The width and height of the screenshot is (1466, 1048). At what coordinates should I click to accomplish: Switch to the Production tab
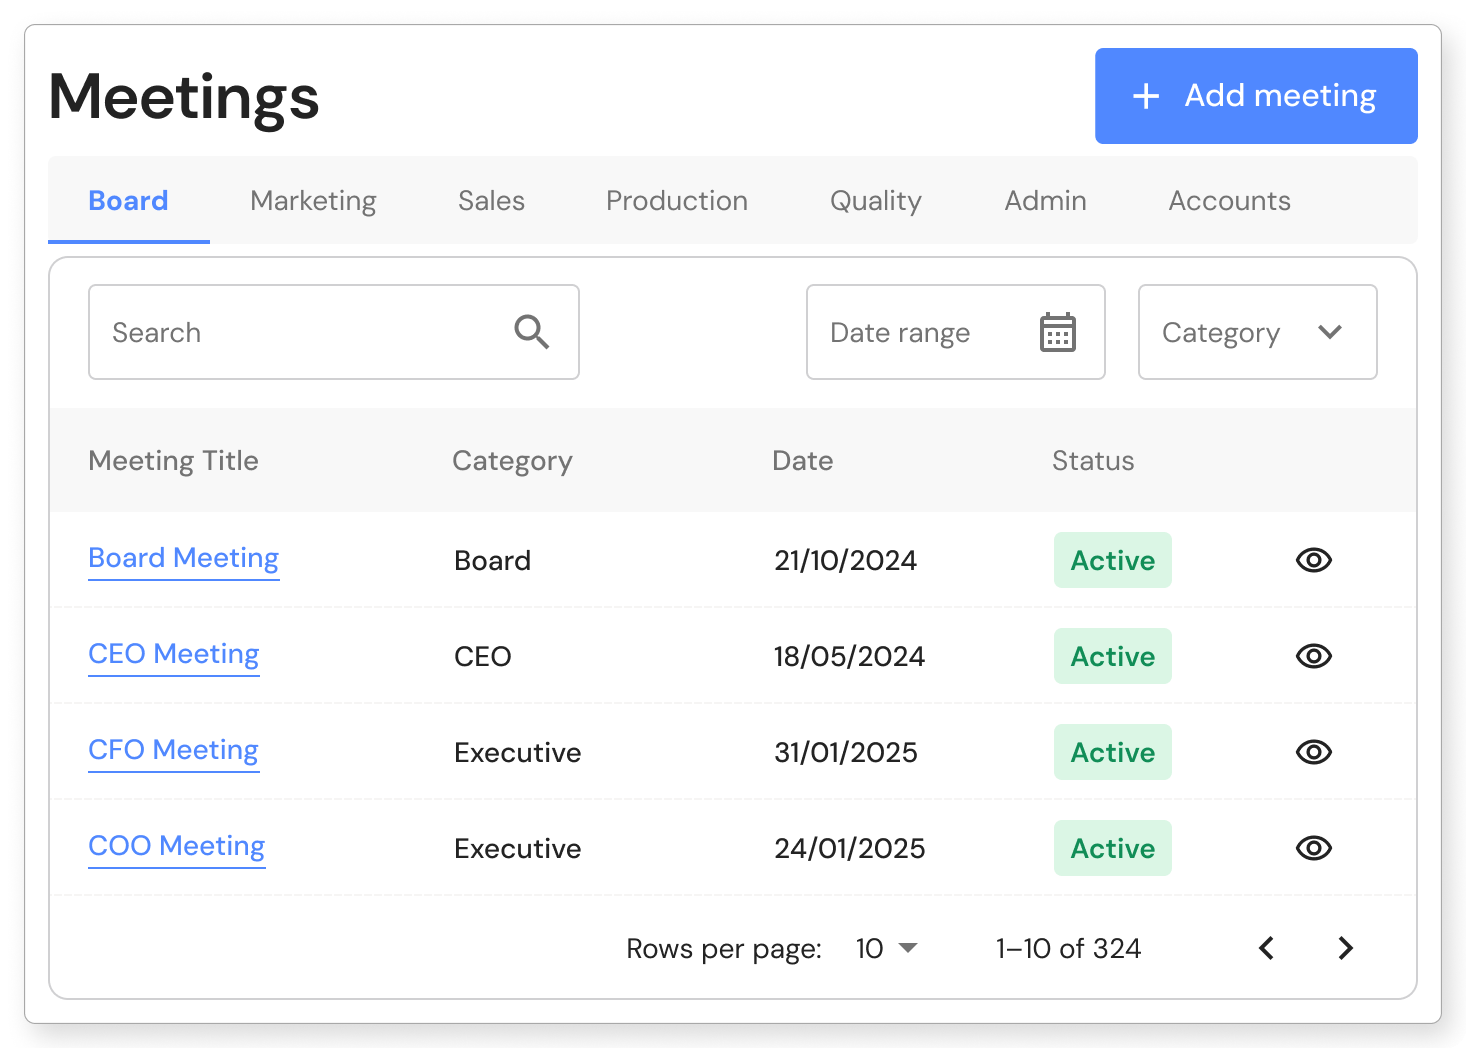click(677, 201)
